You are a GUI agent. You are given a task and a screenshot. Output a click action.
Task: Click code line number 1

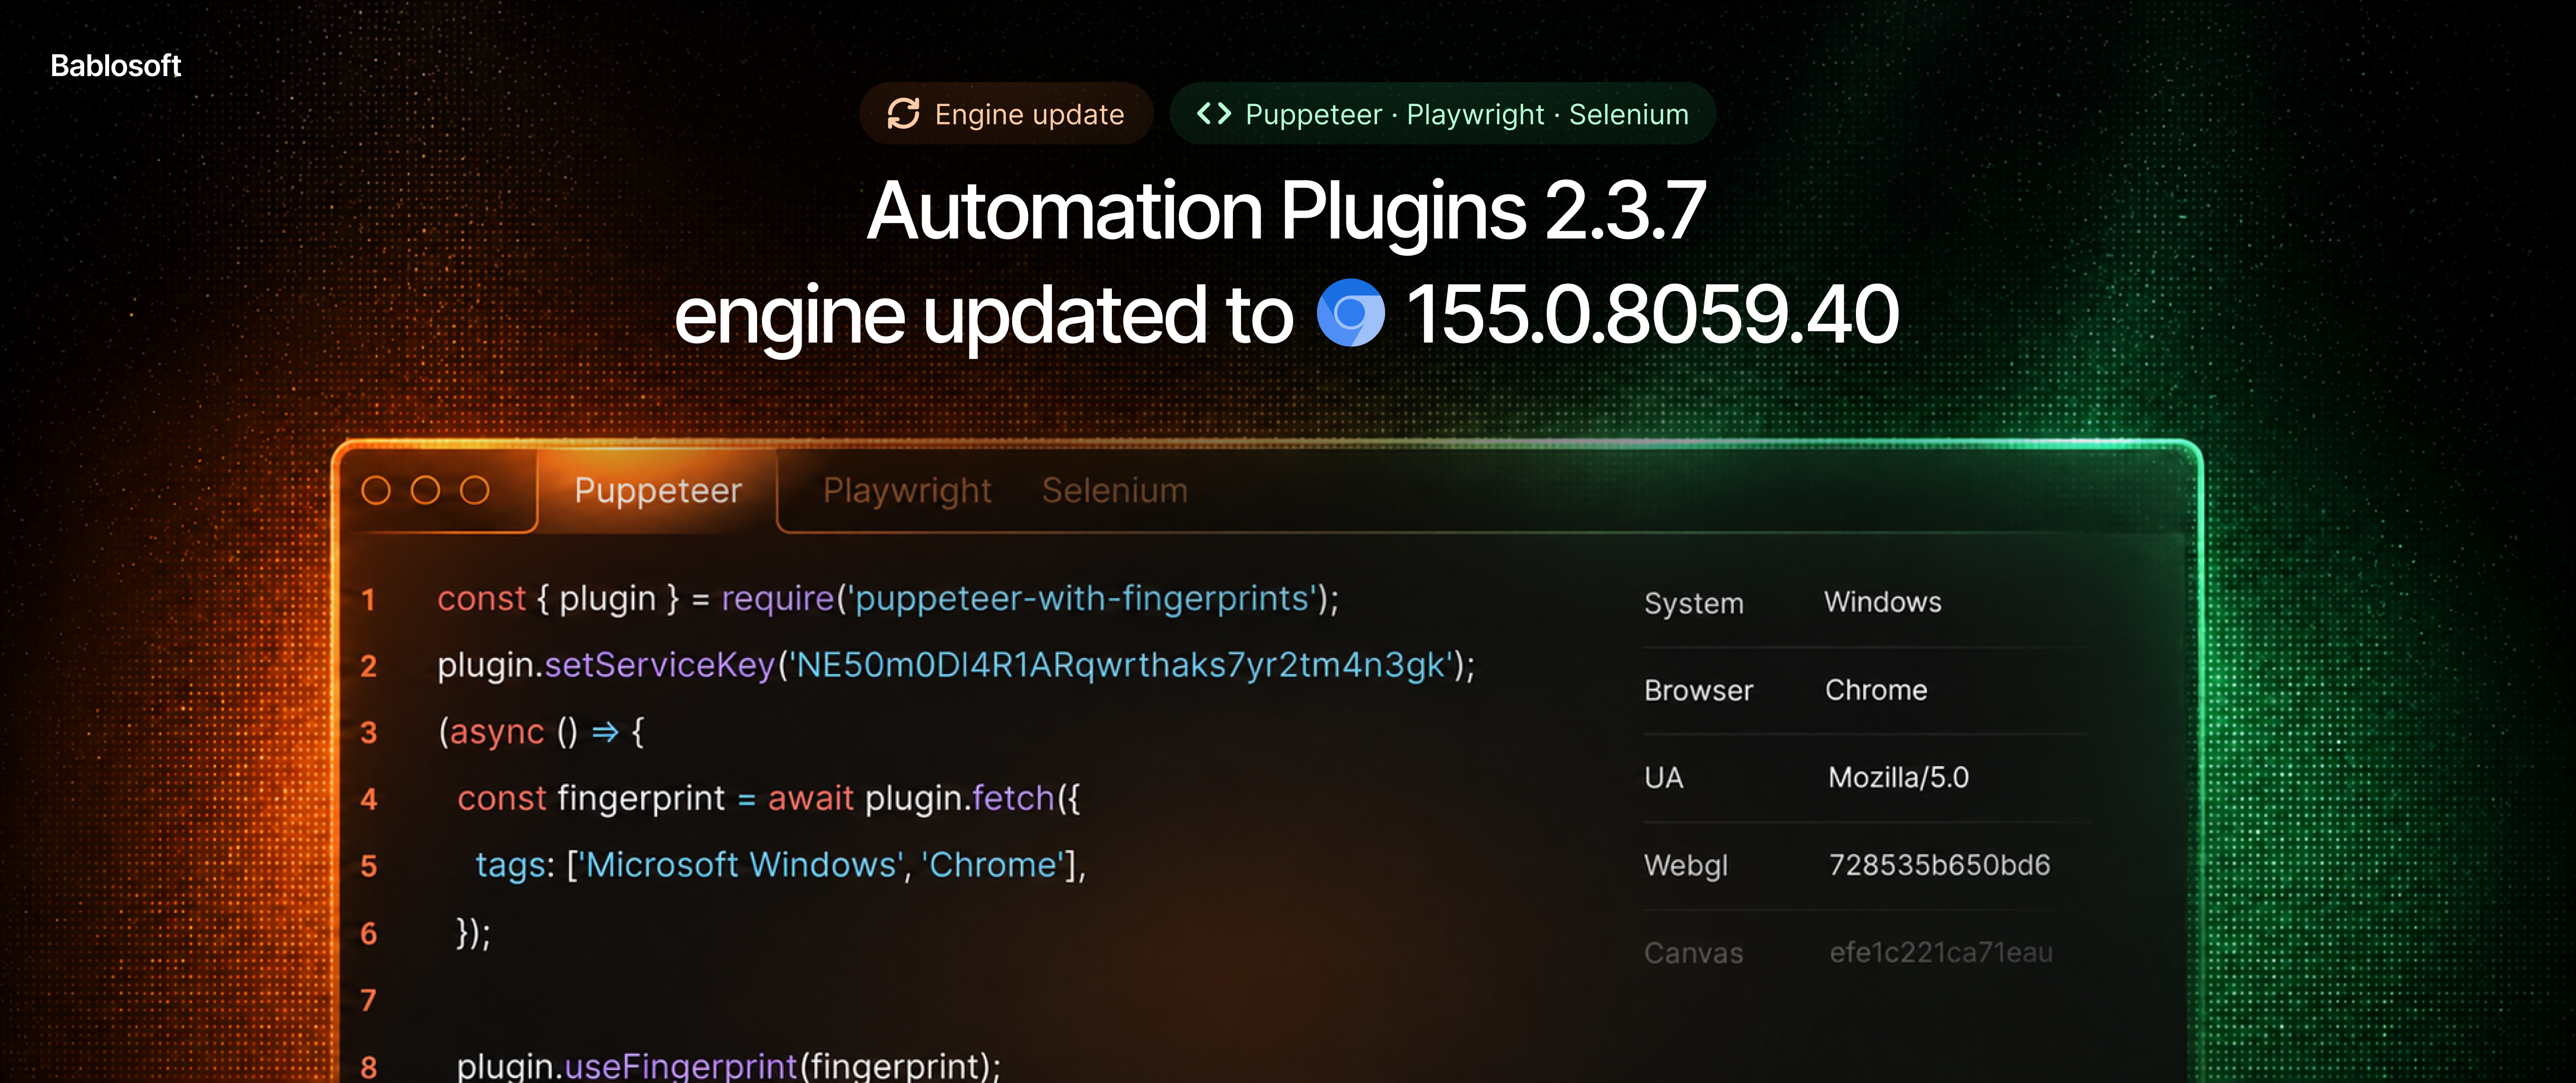(368, 600)
